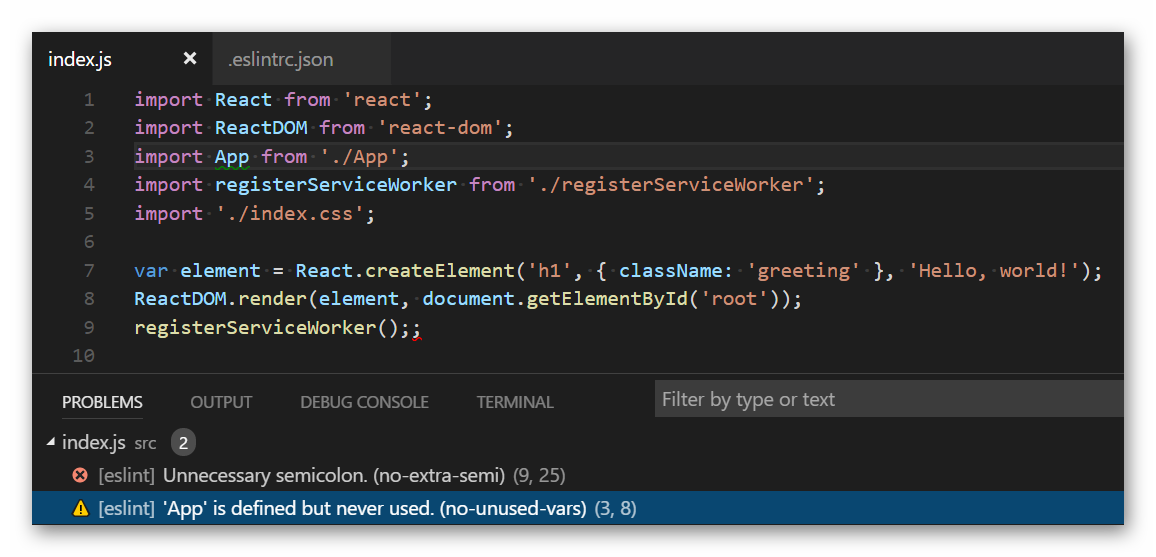Image resolution: width=1156 pixels, height=557 pixels.
Task: Select the index.js editor tab
Action: 80,59
